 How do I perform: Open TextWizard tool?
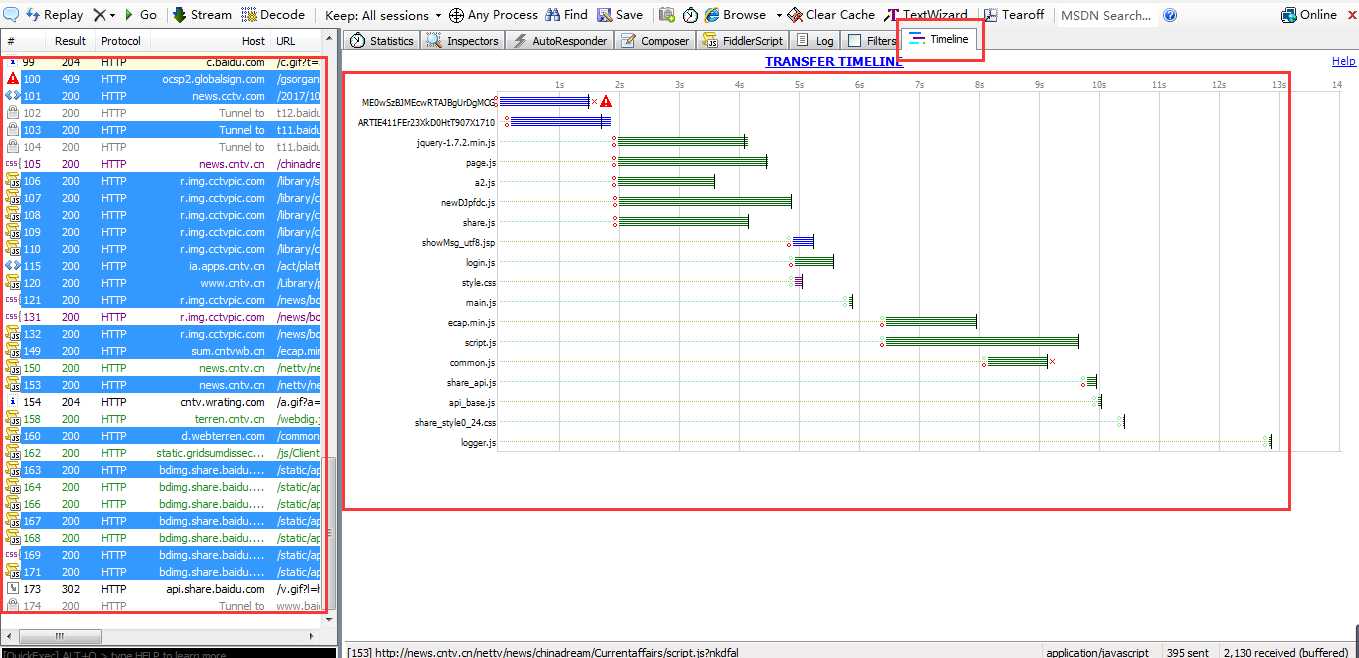click(926, 15)
